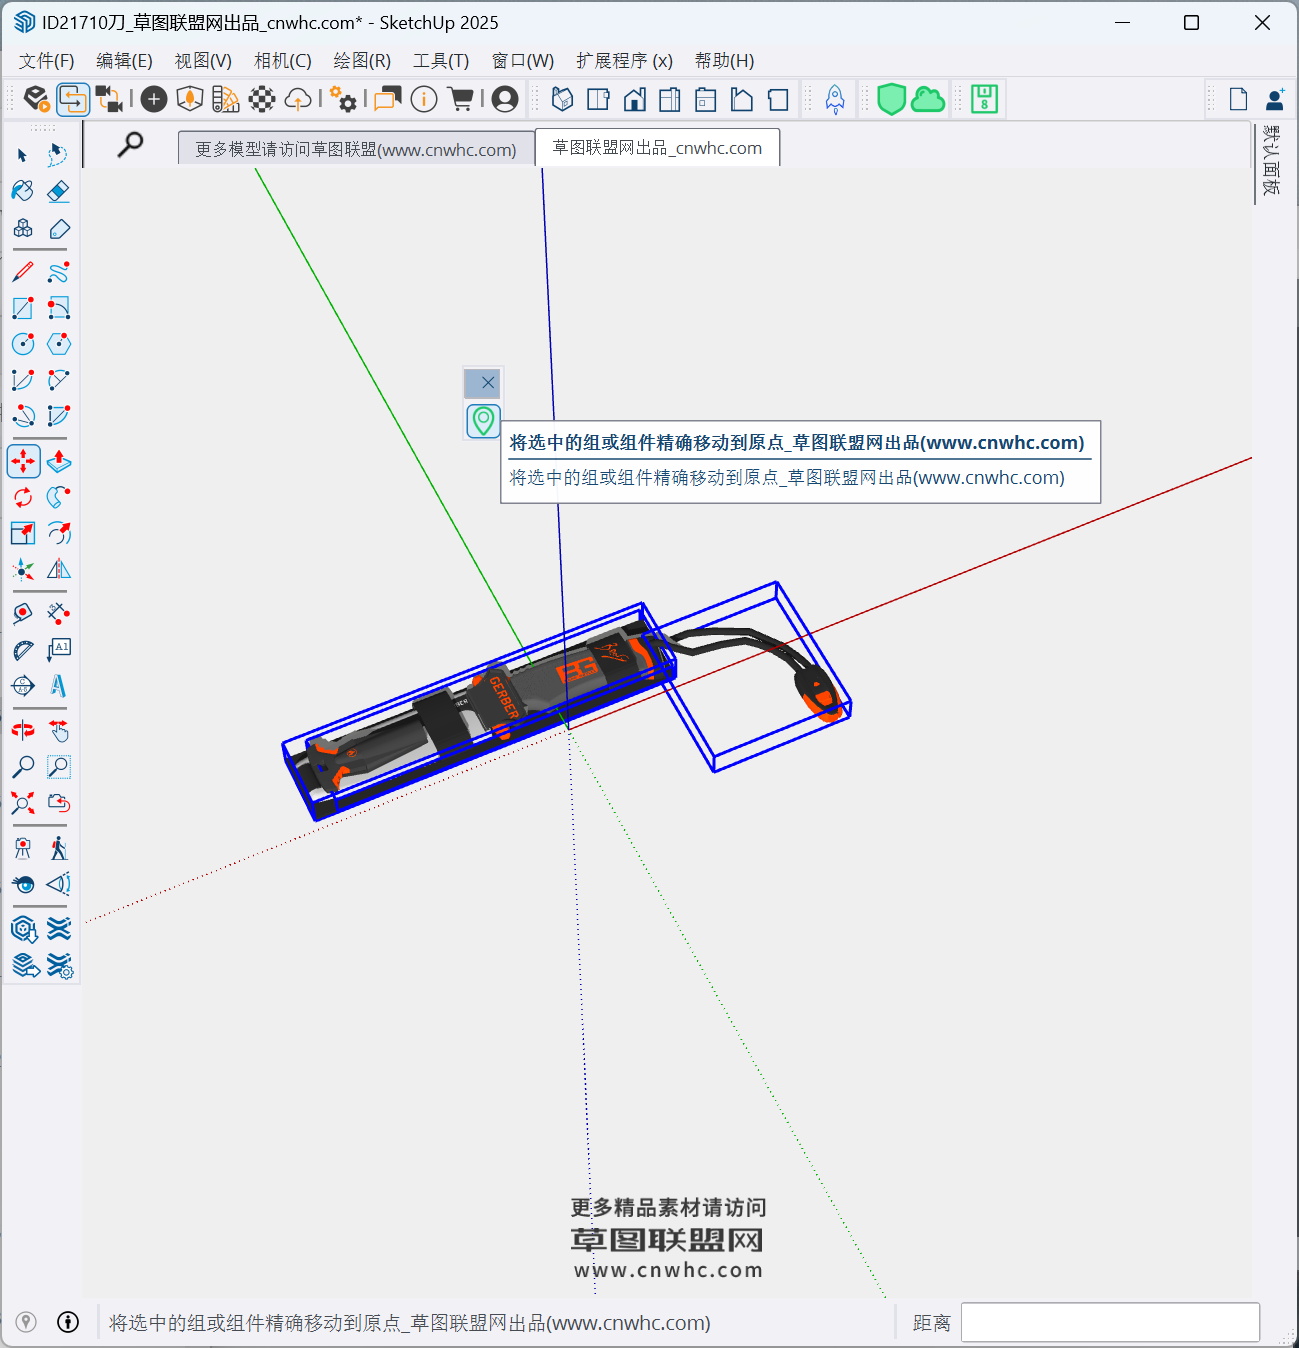Screen dimensions: 1299x1348
Task: Switch to 更多模型请访问草图联盟 scene tab
Action: coord(356,149)
